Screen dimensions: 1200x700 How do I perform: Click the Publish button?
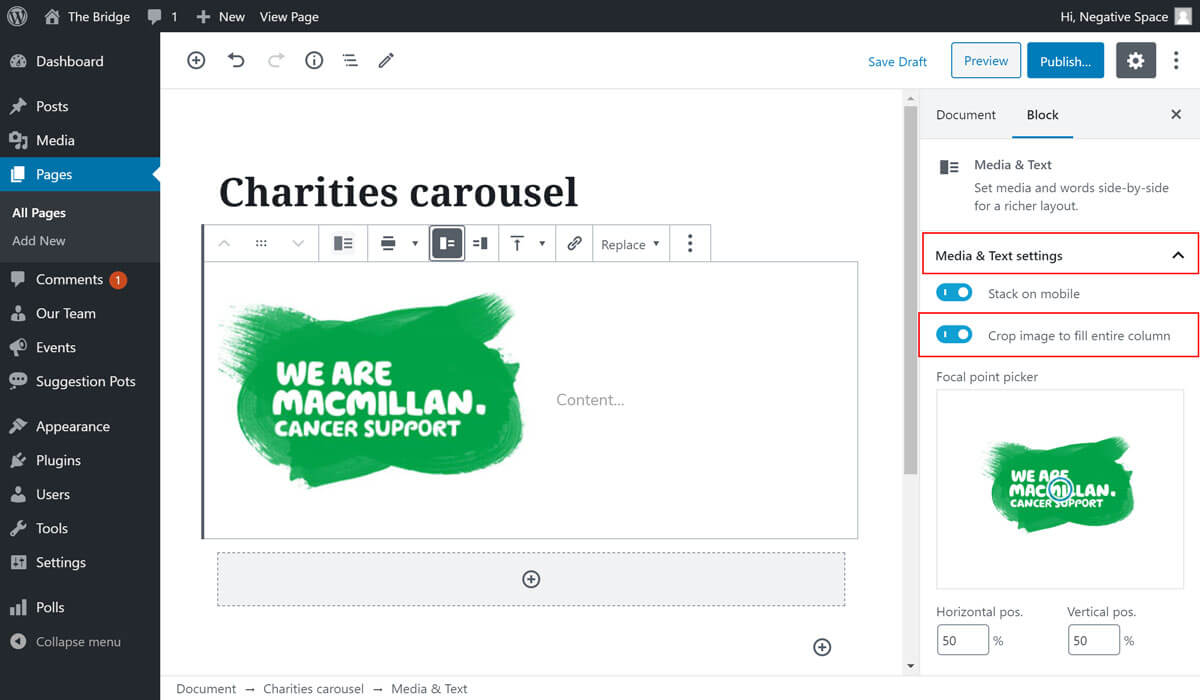(x=1065, y=61)
